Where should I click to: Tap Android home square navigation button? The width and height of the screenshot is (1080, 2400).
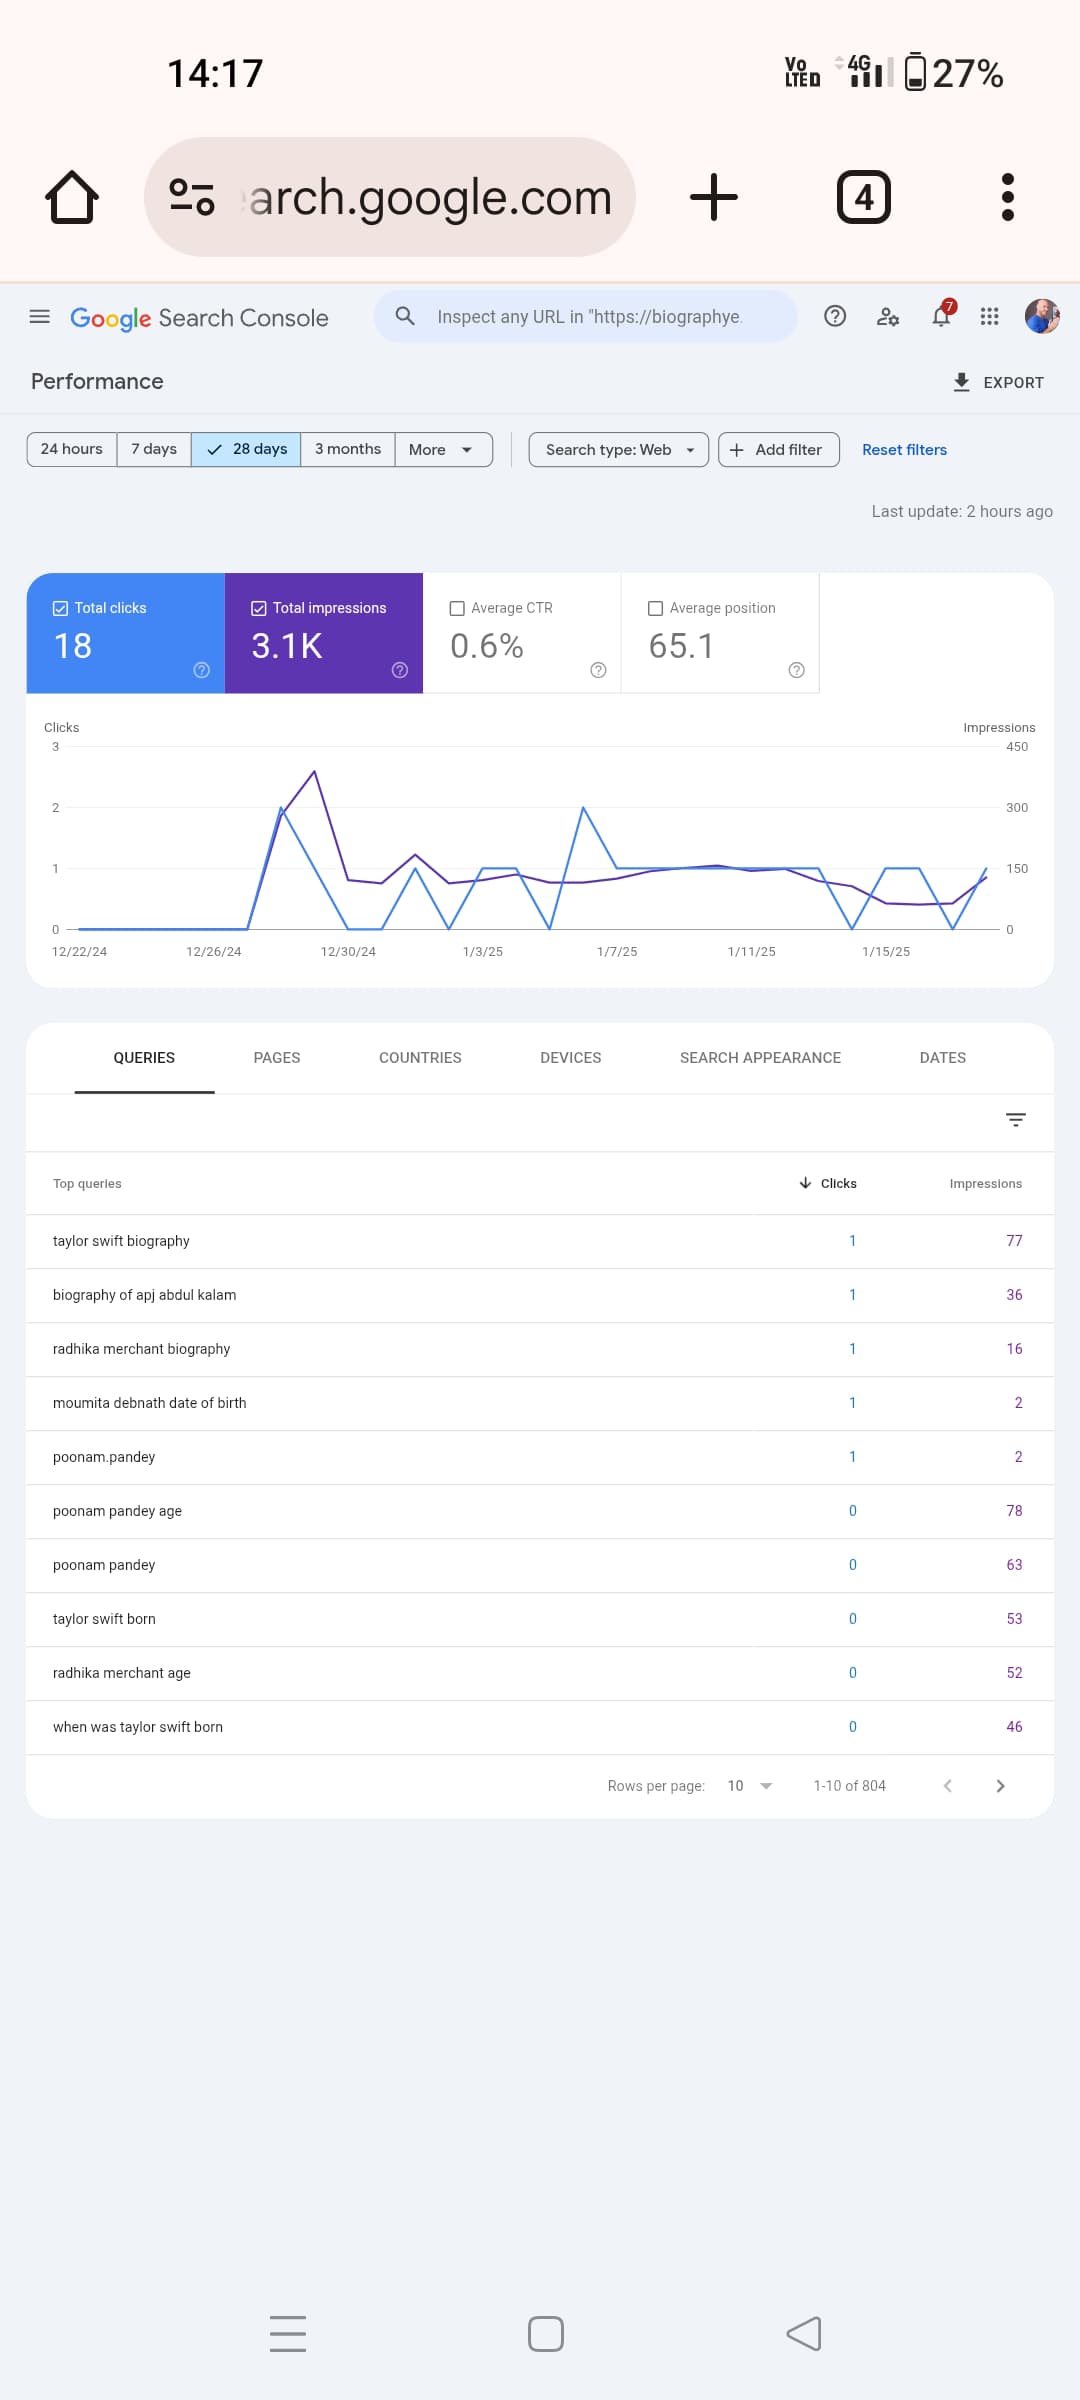click(x=546, y=2334)
